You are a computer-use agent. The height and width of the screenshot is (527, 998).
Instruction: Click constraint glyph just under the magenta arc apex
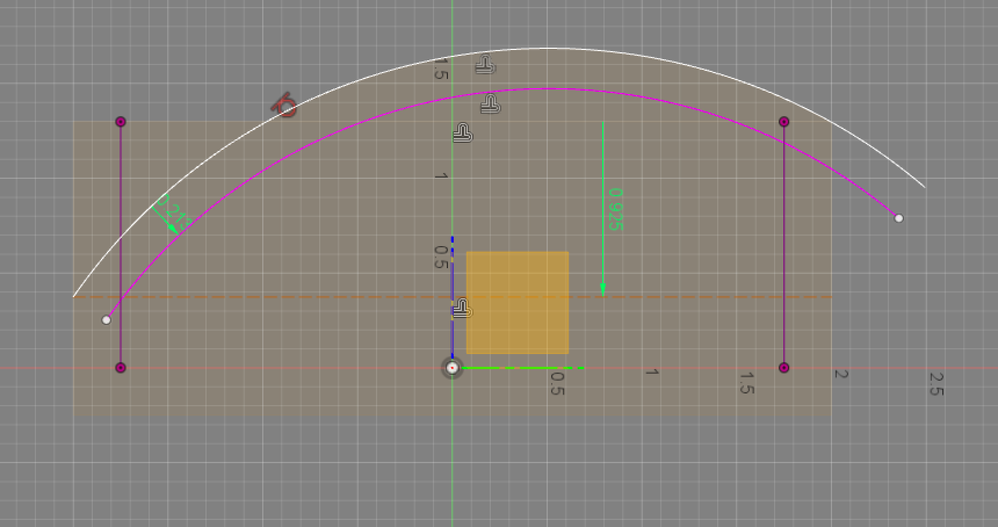490,104
